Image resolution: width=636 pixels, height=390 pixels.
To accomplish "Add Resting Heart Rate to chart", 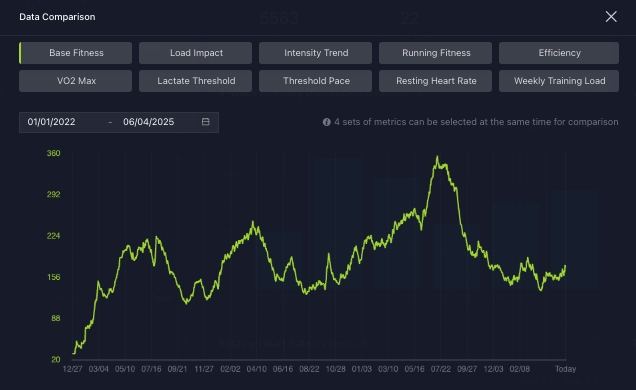I will 436,81.
